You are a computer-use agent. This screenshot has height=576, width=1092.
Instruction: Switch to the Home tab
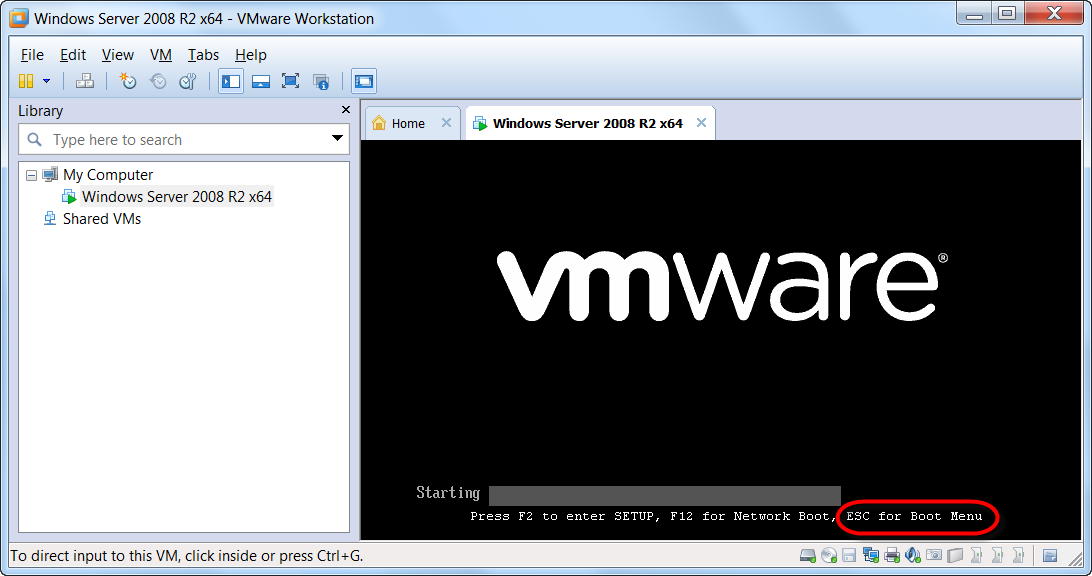click(x=408, y=123)
